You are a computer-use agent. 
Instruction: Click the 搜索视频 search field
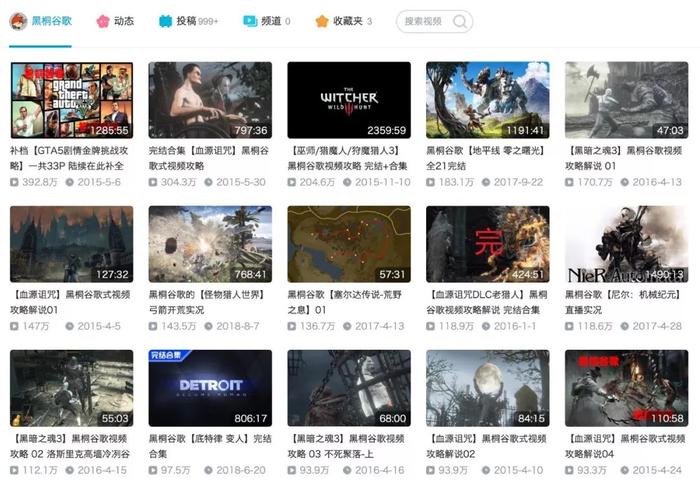click(x=434, y=21)
